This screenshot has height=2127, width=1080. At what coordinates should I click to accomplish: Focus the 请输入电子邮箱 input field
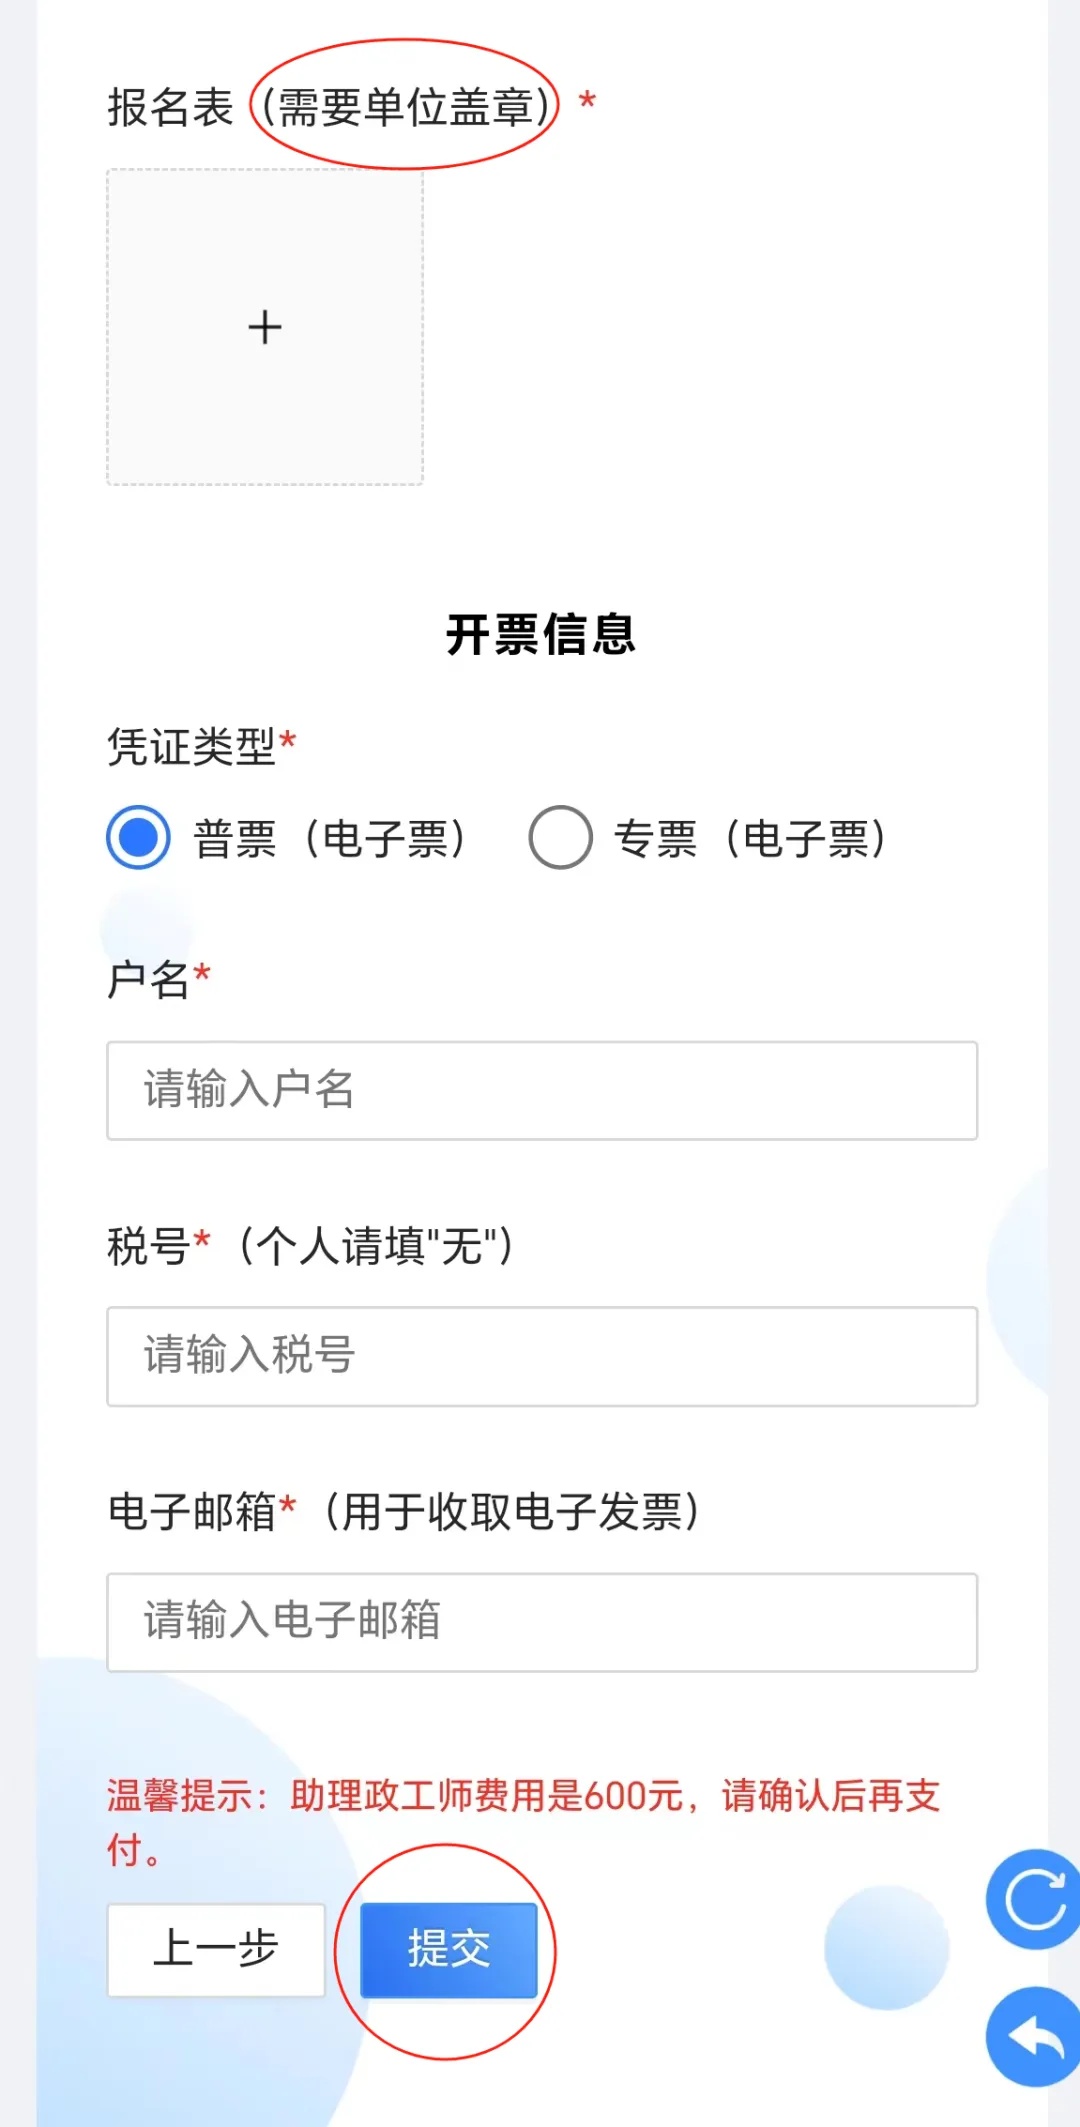click(x=542, y=1622)
